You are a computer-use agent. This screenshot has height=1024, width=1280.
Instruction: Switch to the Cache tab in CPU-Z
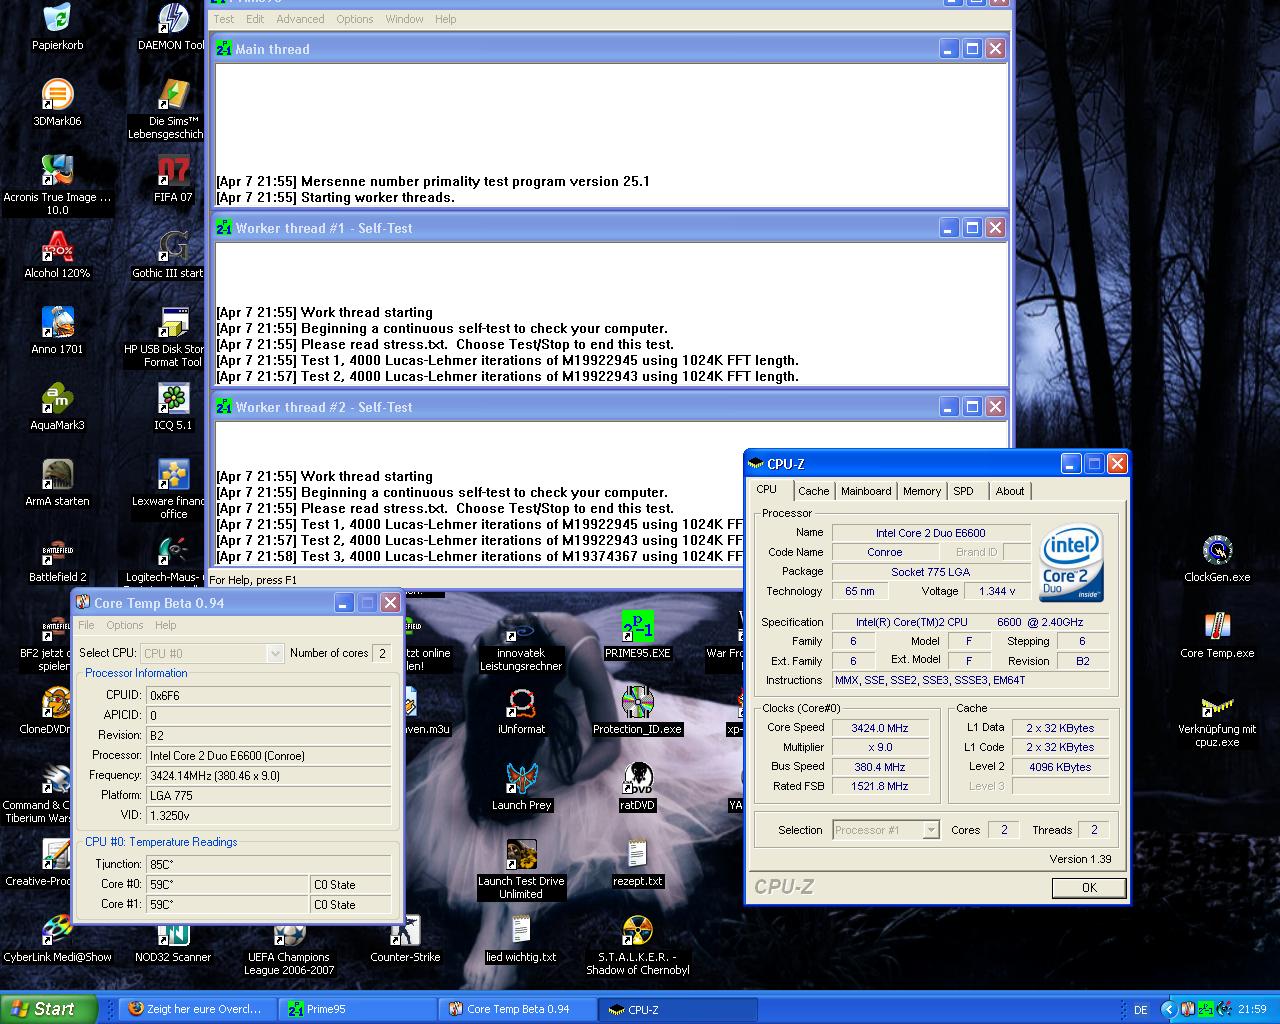[813, 491]
